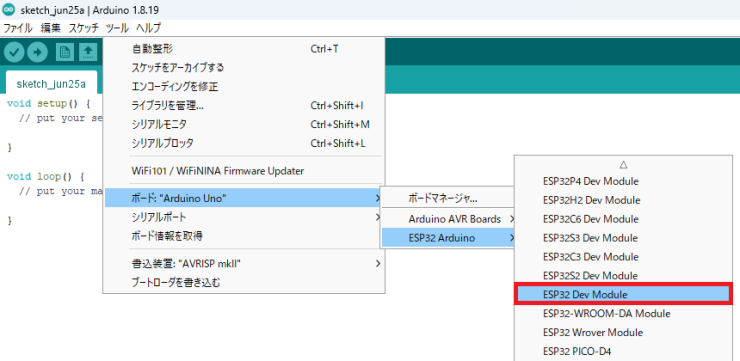
Task: Expand the シリアルポート submenu arrow
Action: click(378, 218)
